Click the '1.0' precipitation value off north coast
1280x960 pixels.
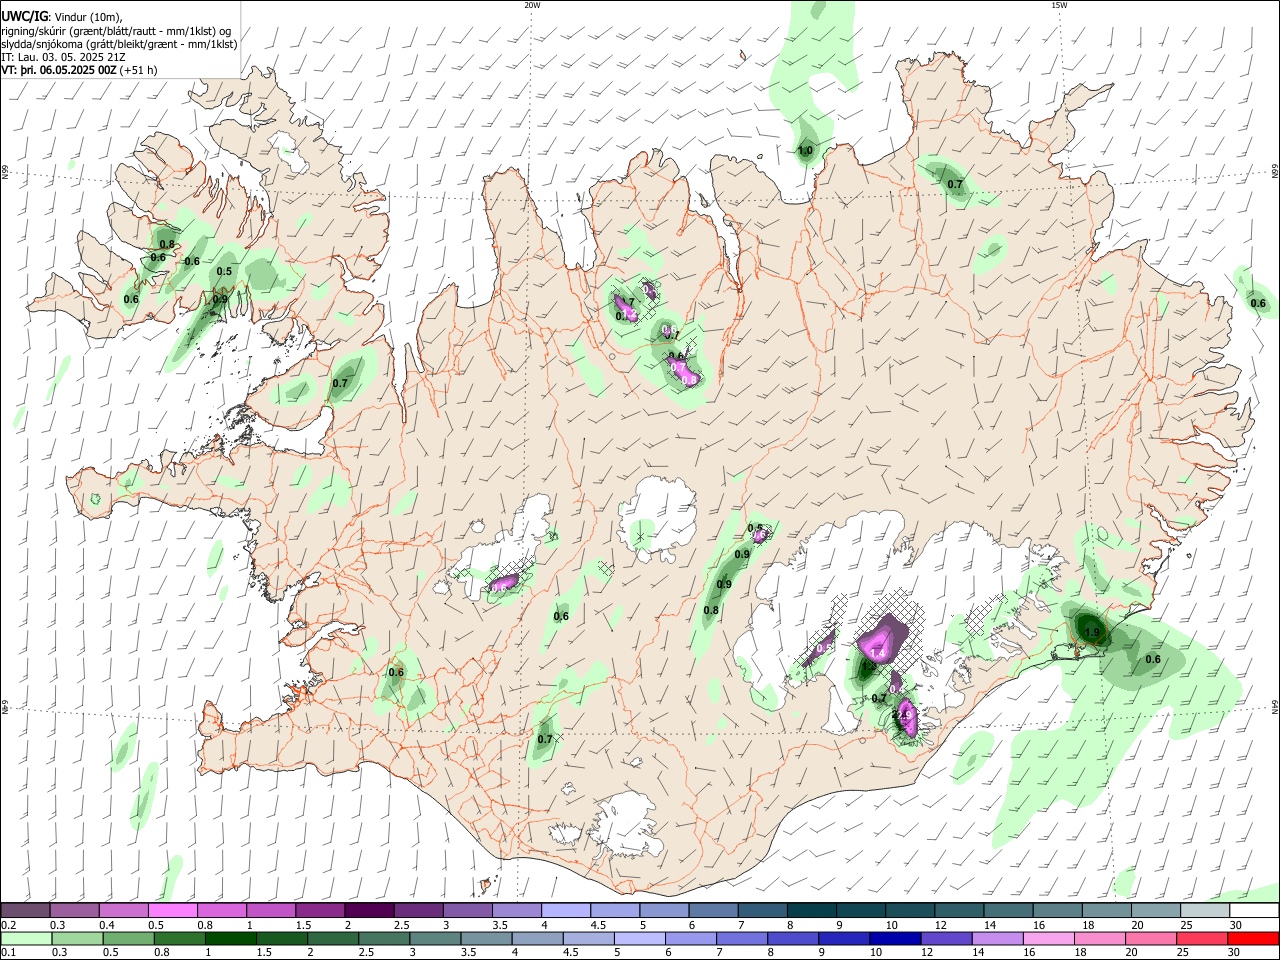[805, 152]
